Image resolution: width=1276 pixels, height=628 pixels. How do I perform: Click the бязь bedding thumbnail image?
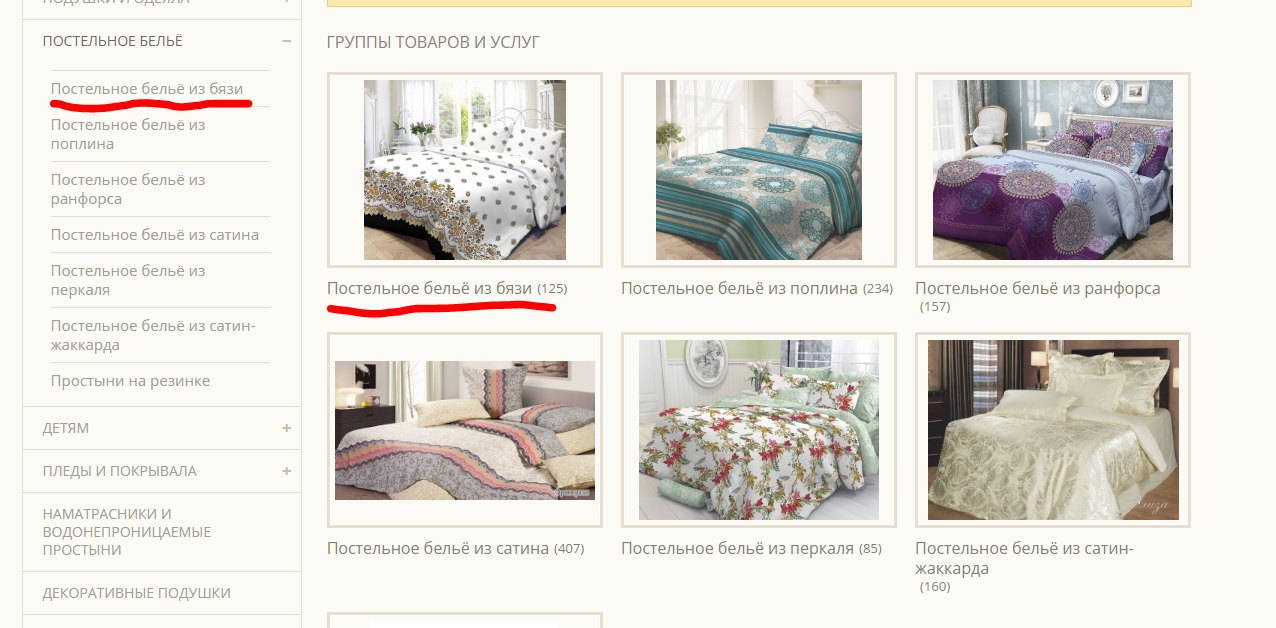465,170
